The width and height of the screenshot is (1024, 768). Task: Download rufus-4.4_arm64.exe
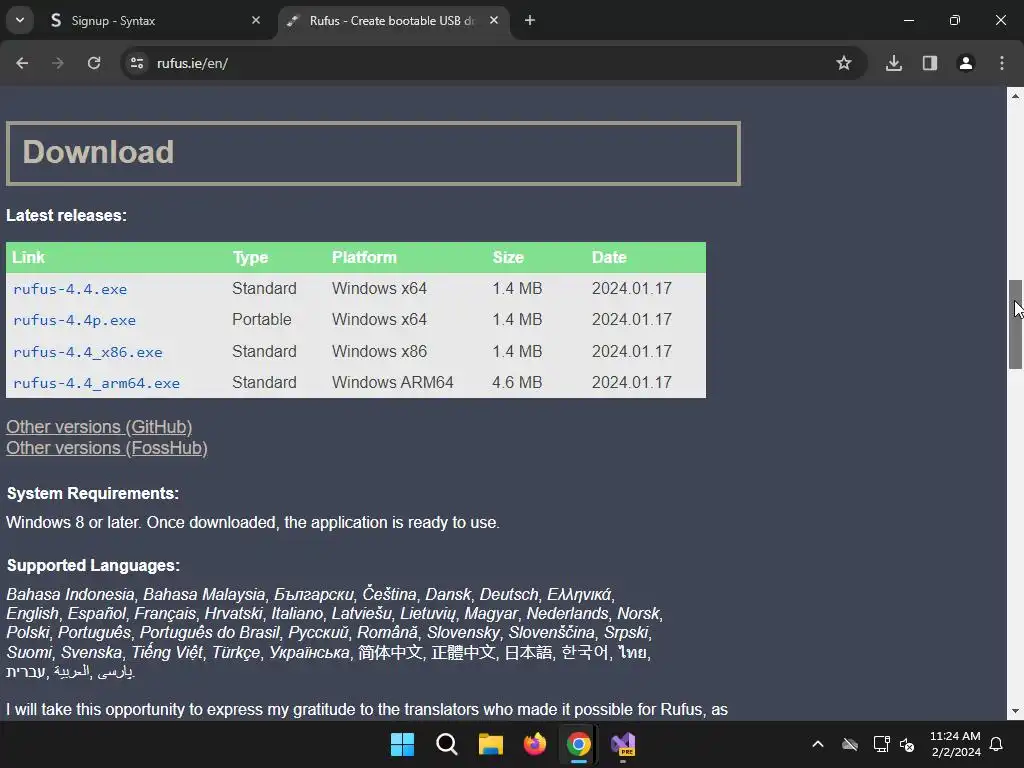96,383
